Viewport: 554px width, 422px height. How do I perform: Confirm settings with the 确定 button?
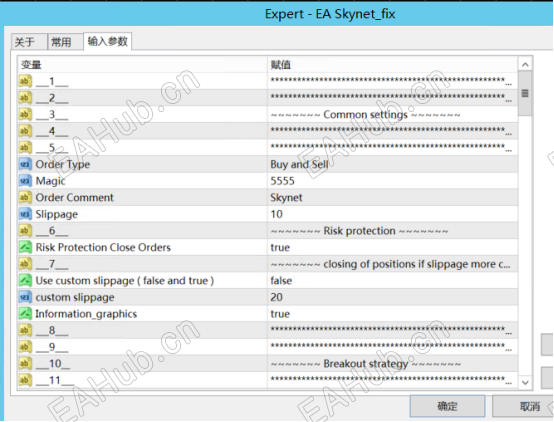[447, 406]
